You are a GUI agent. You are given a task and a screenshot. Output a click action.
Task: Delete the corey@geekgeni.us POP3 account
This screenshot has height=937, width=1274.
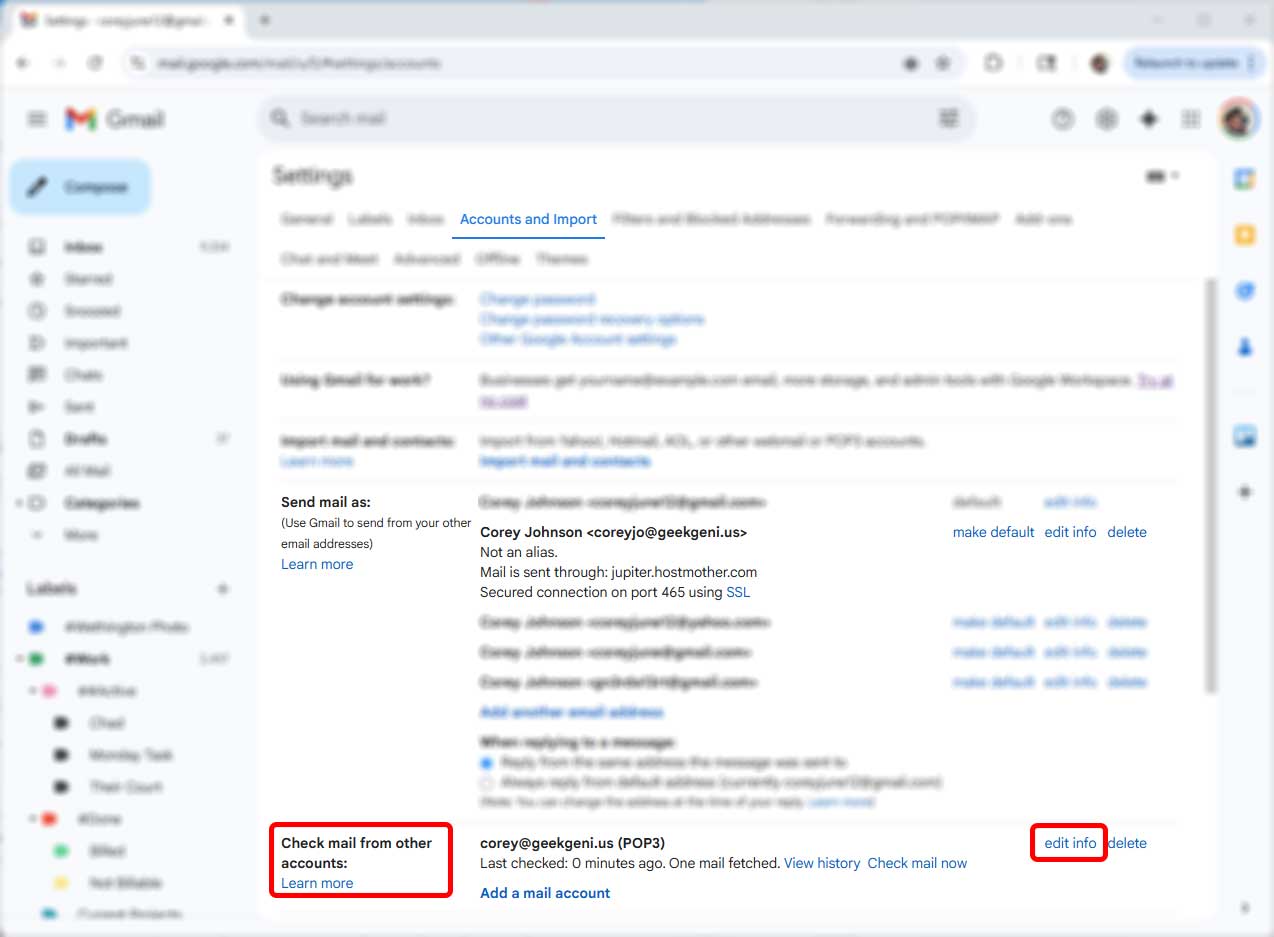click(x=1127, y=843)
